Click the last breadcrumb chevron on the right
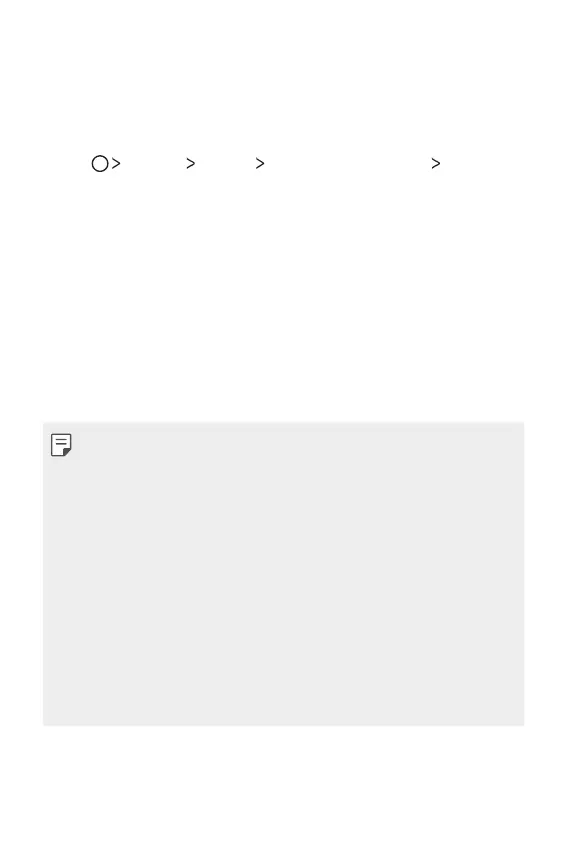The width and height of the screenshot is (567, 850). (x=435, y=163)
